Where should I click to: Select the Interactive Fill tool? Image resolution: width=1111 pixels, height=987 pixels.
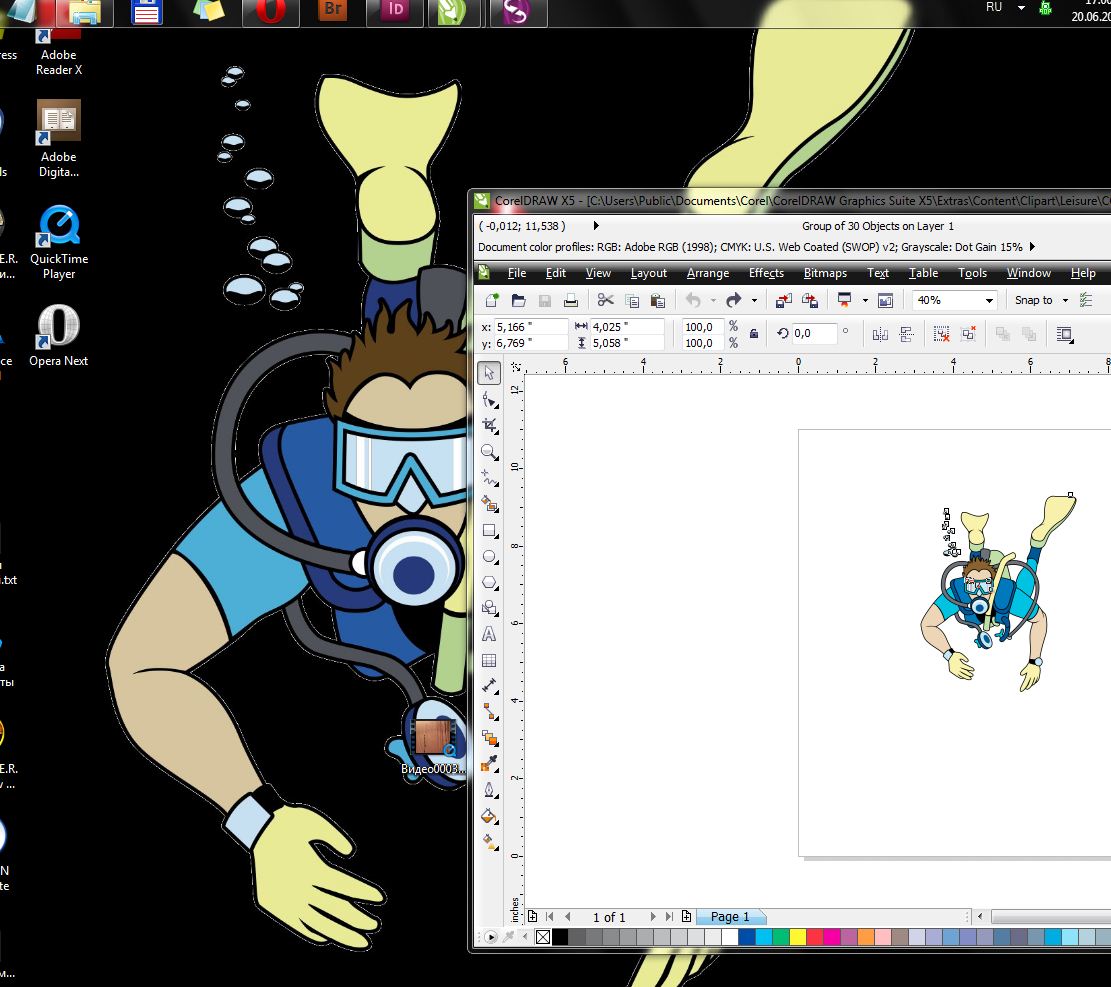[x=490, y=842]
